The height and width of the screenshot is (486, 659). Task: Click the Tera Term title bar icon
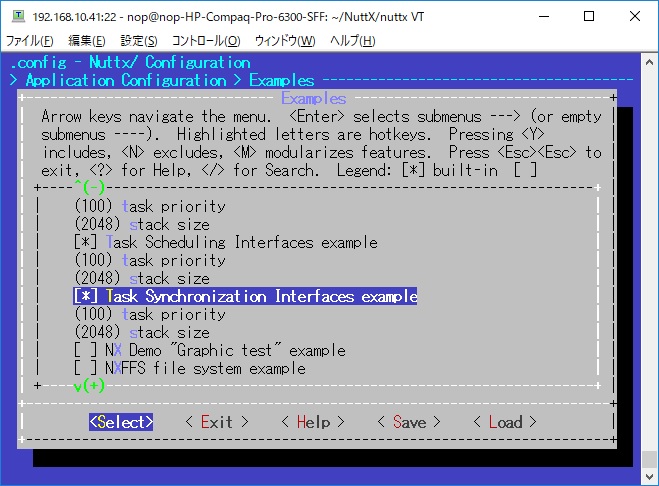pyautogui.click(x=18, y=16)
